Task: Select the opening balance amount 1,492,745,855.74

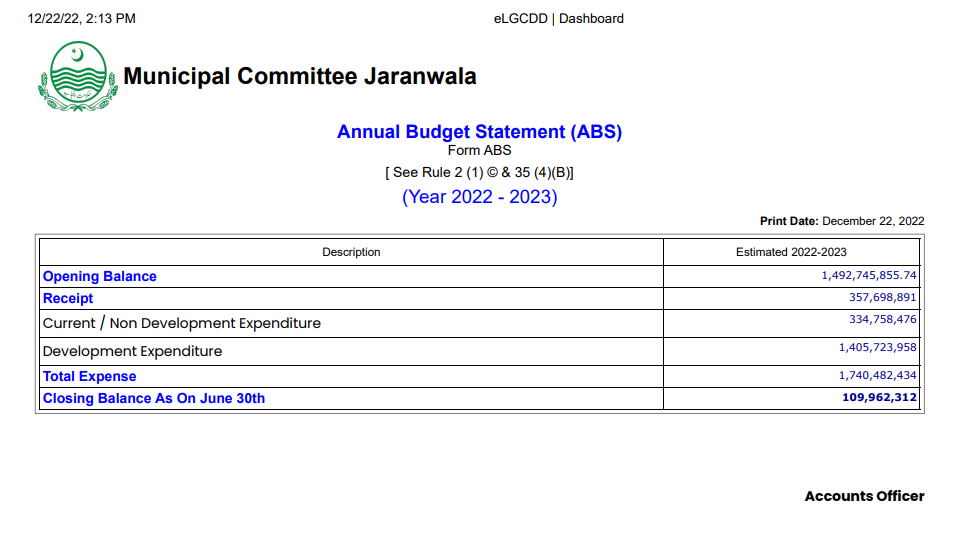Action: click(869, 275)
